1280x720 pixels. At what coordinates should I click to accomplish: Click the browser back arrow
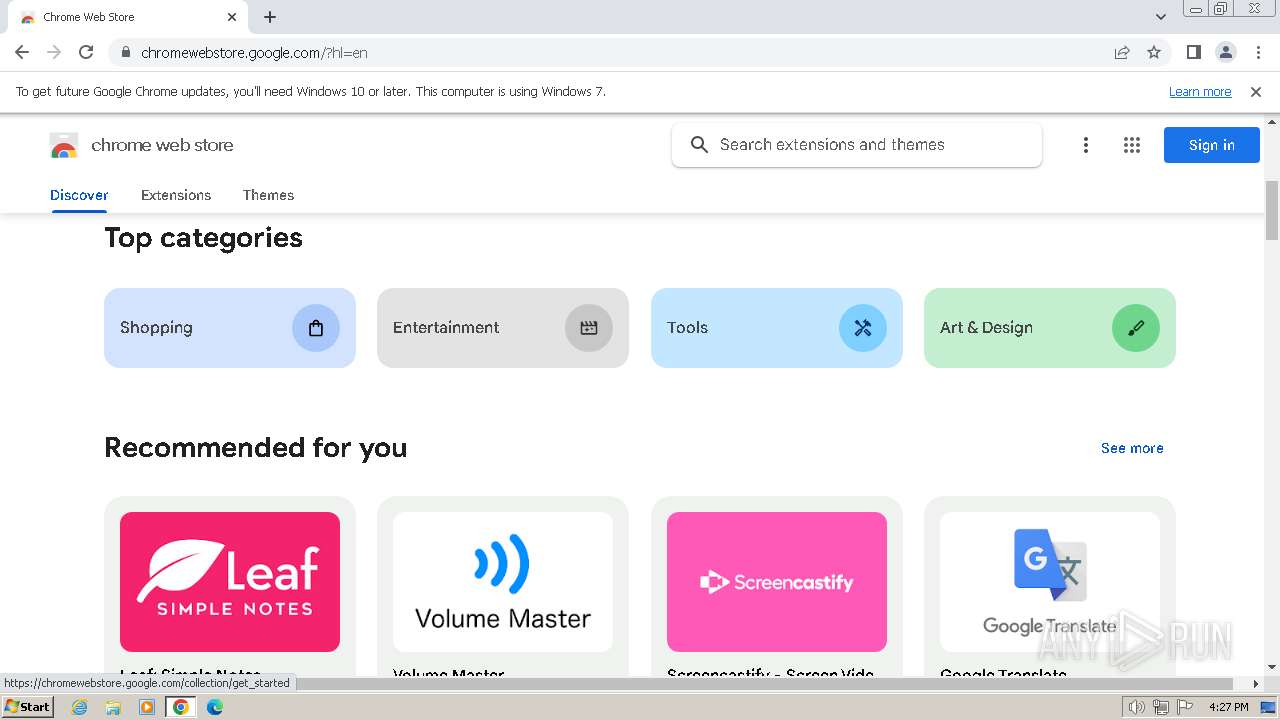pyautogui.click(x=22, y=52)
